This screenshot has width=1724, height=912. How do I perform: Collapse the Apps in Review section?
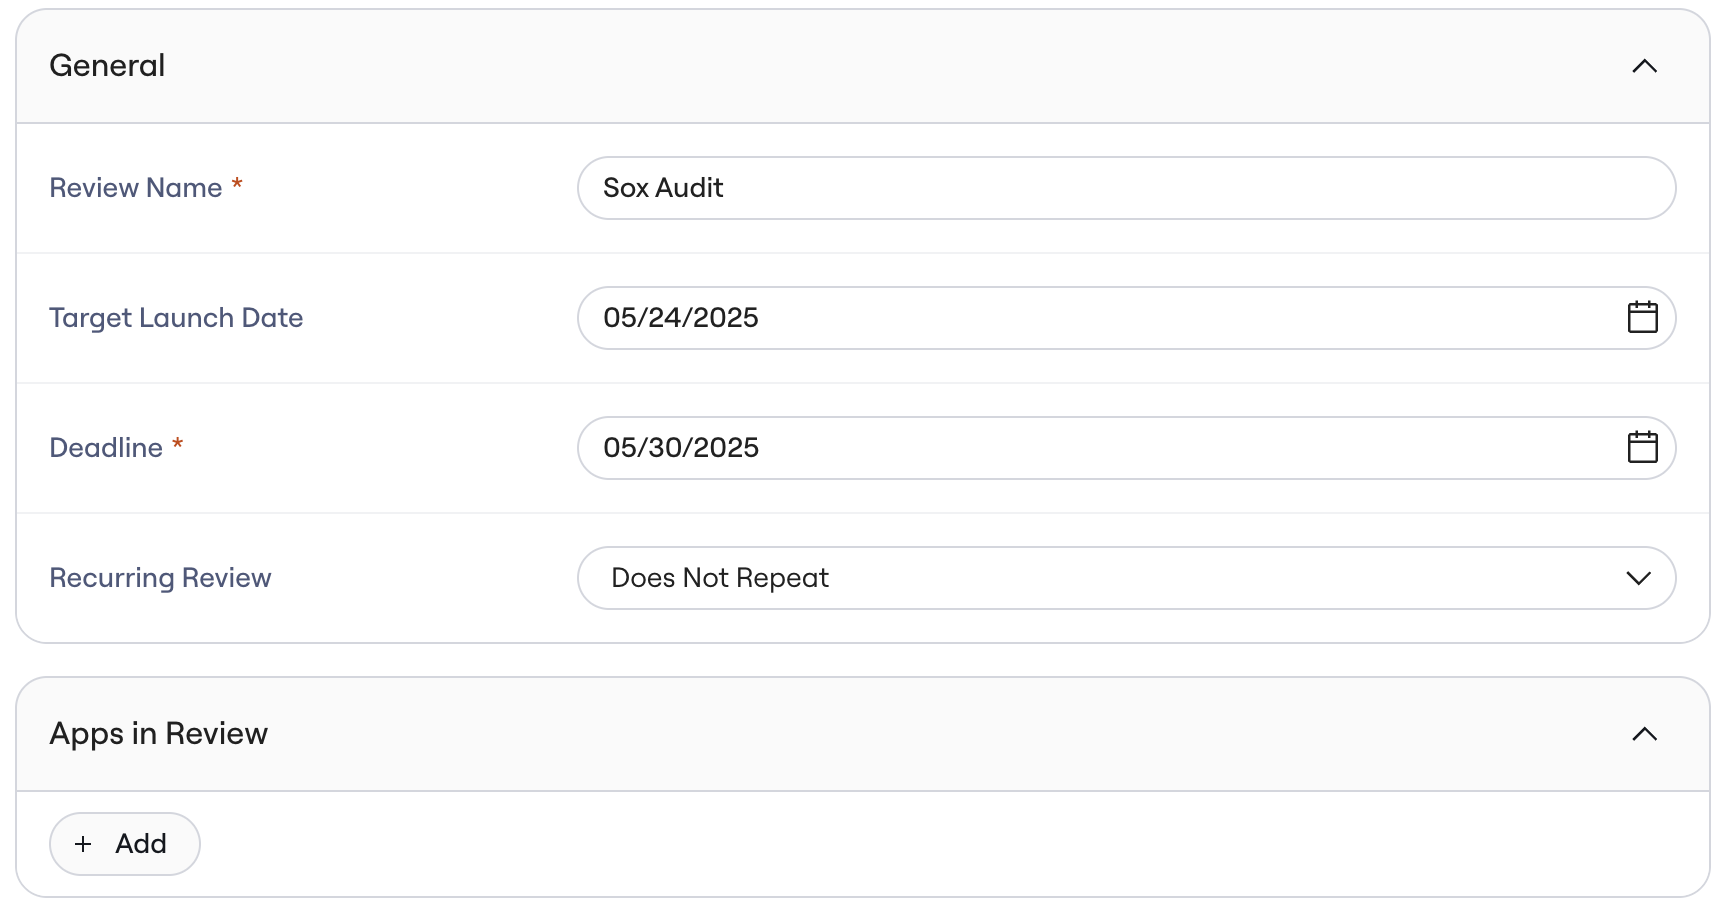click(1644, 734)
